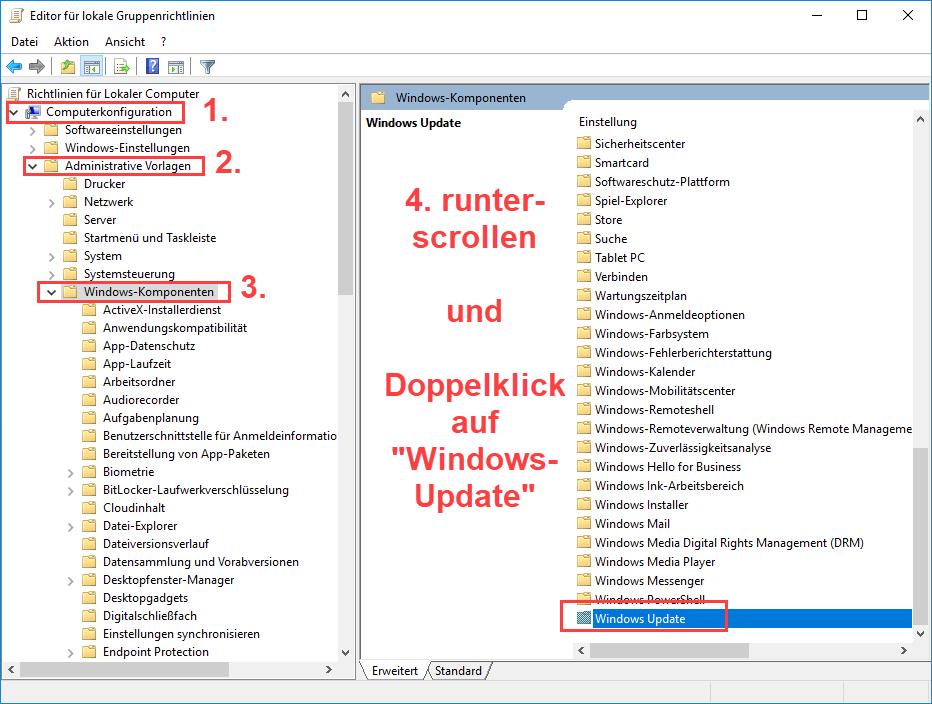This screenshot has width=932, height=704.
Task: Click the Tablet PC folder icon
Action: click(x=584, y=257)
